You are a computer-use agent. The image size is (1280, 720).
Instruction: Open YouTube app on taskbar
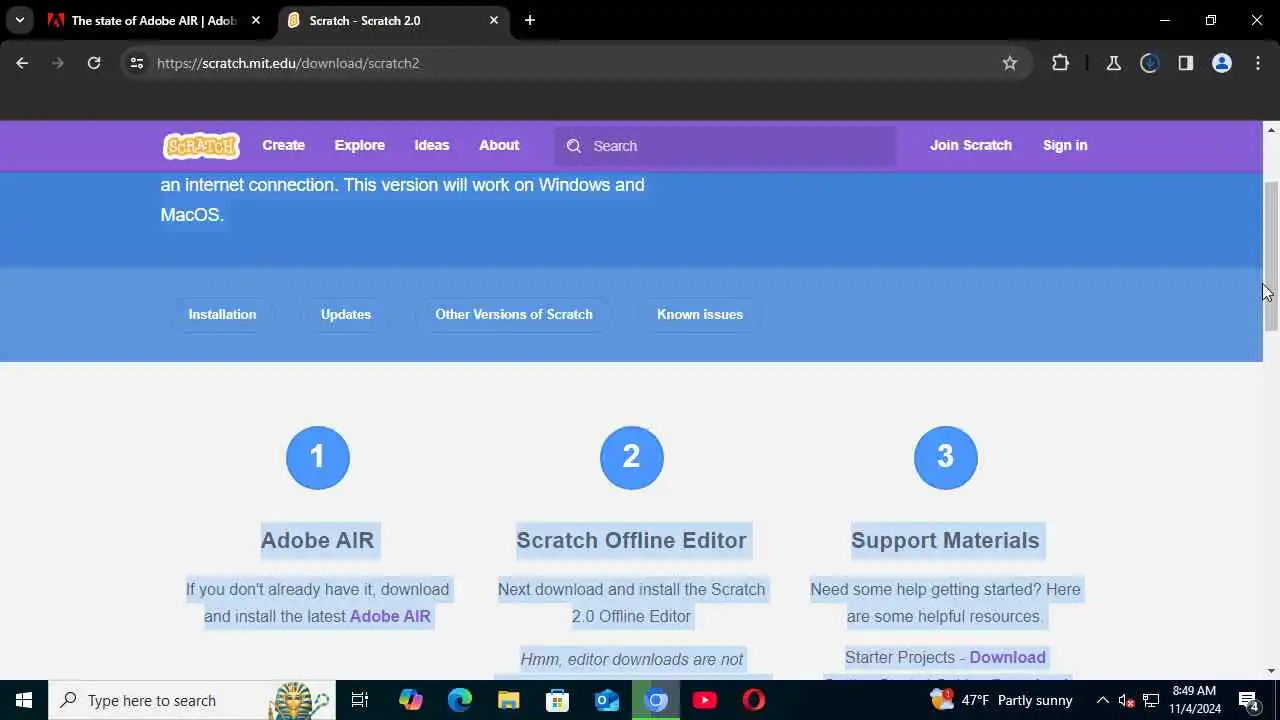[x=705, y=700]
